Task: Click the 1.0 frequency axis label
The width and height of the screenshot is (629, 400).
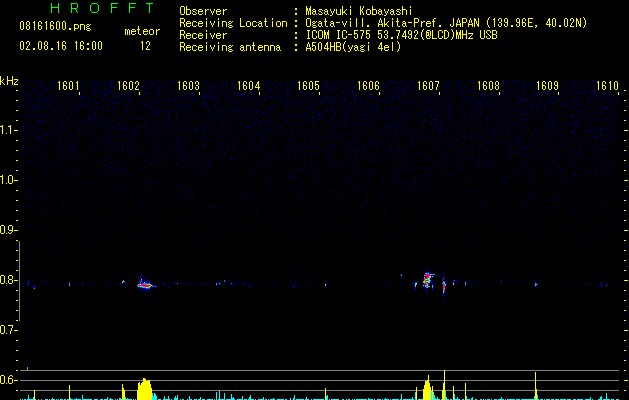Action: (8, 180)
